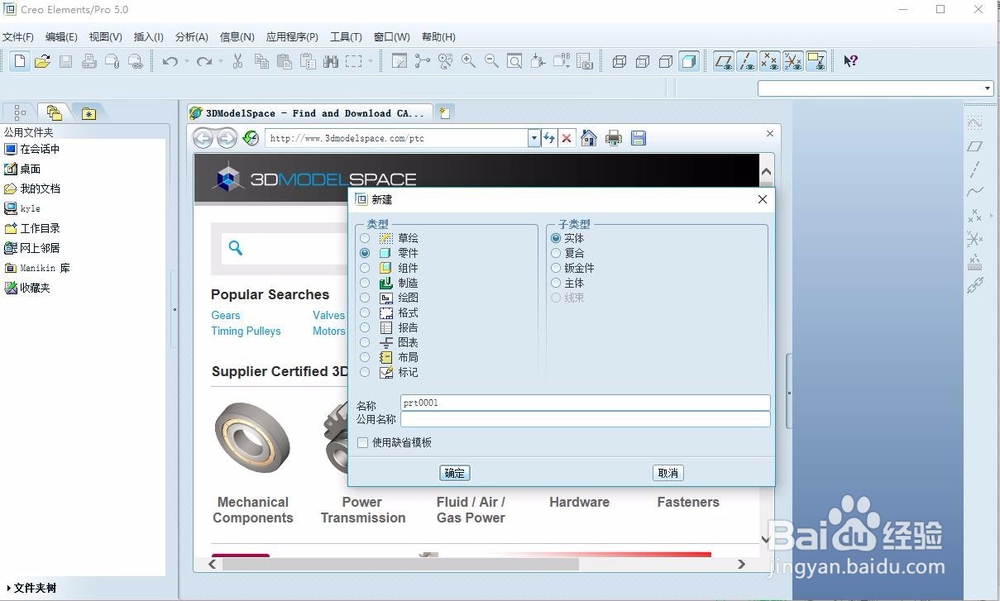1000x601 pixels.
Task: Click the Copy icon in toolbar
Action: pos(261,61)
